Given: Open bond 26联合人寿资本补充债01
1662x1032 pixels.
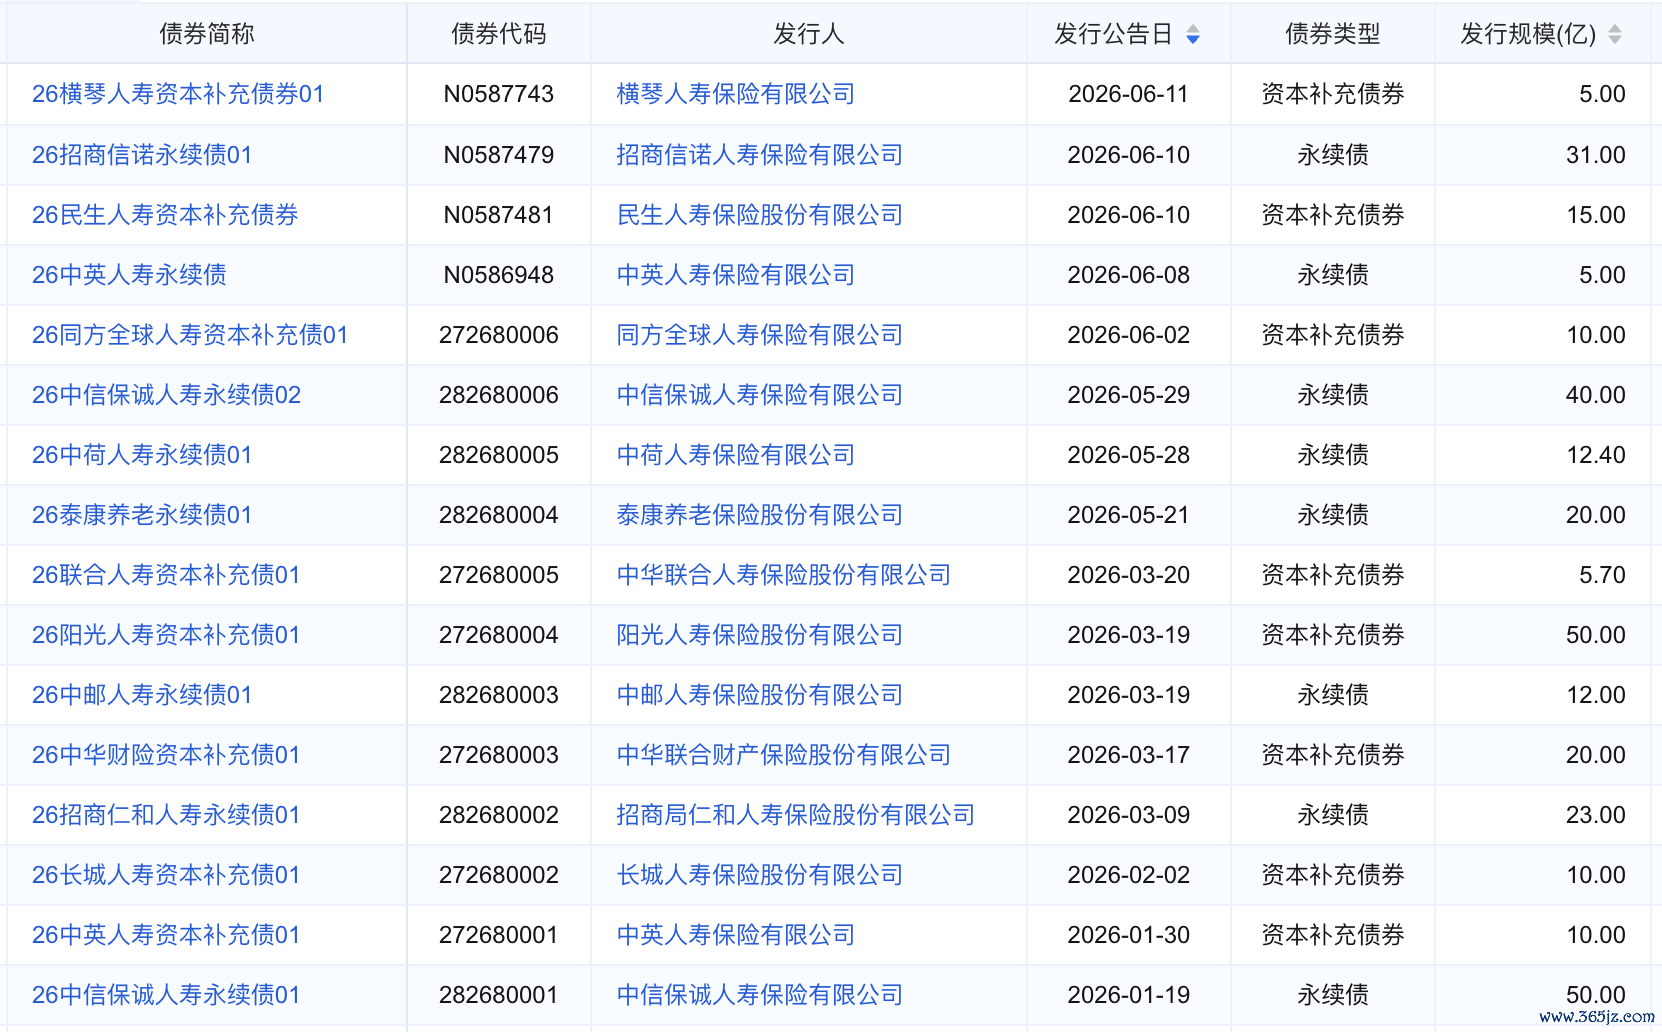Looking at the screenshot, I should (x=166, y=575).
